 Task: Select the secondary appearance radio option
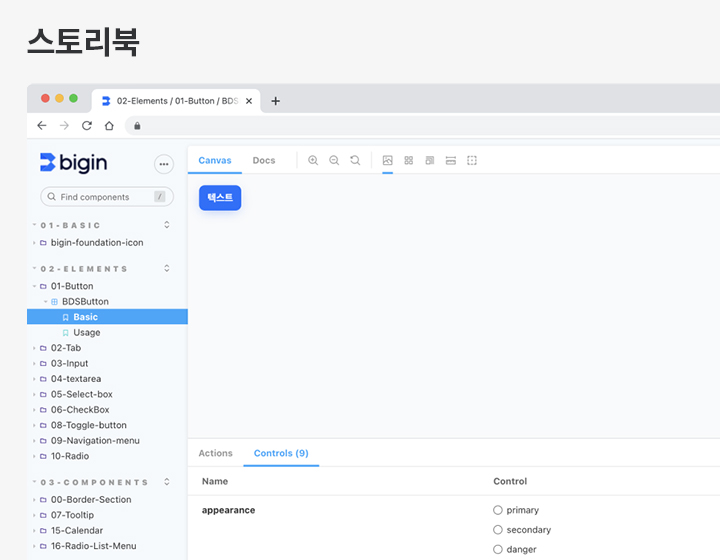[x=498, y=530]
